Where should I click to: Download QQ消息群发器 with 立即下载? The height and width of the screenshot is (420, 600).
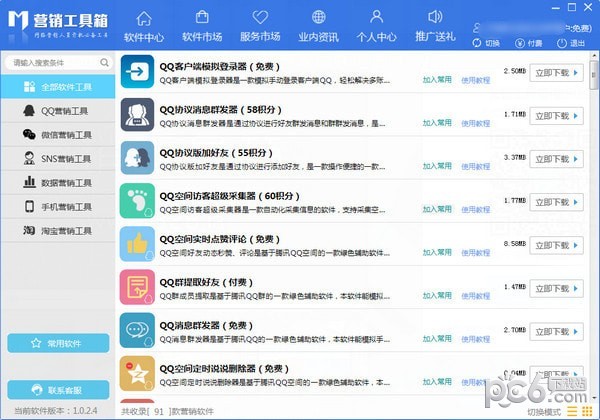coord(556,332)
